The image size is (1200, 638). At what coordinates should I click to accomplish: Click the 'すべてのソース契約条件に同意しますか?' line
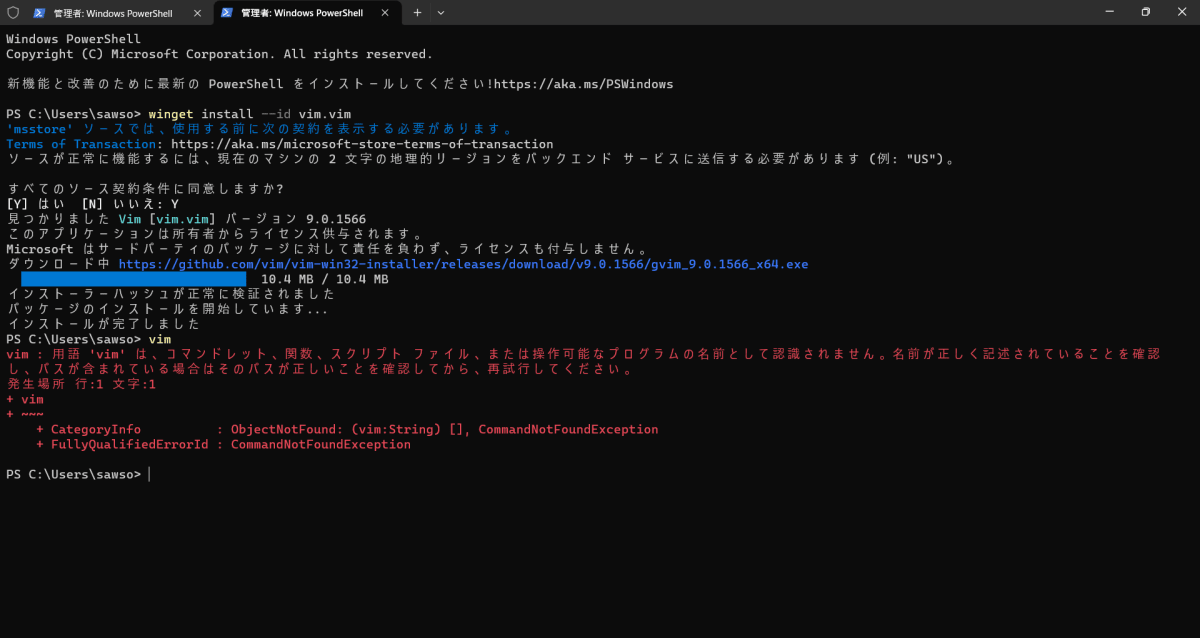145,189
